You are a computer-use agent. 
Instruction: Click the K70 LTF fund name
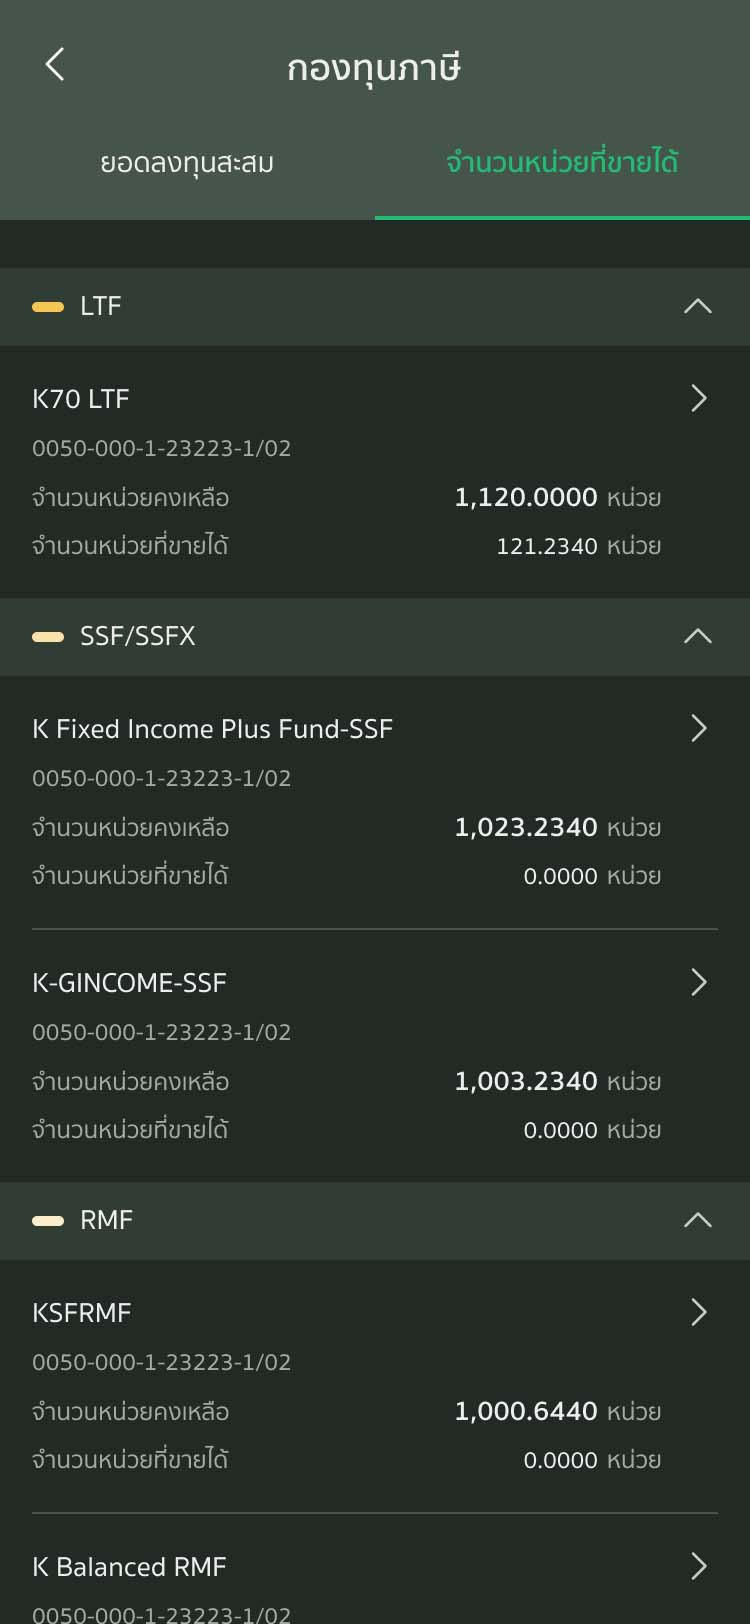coord(81,399)
